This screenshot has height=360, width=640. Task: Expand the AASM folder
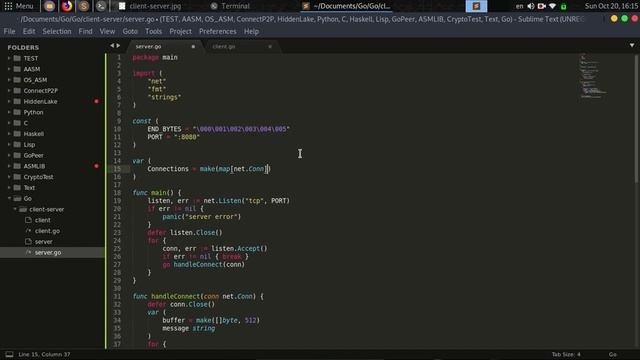pyautogui.click(x=9, y=69)
